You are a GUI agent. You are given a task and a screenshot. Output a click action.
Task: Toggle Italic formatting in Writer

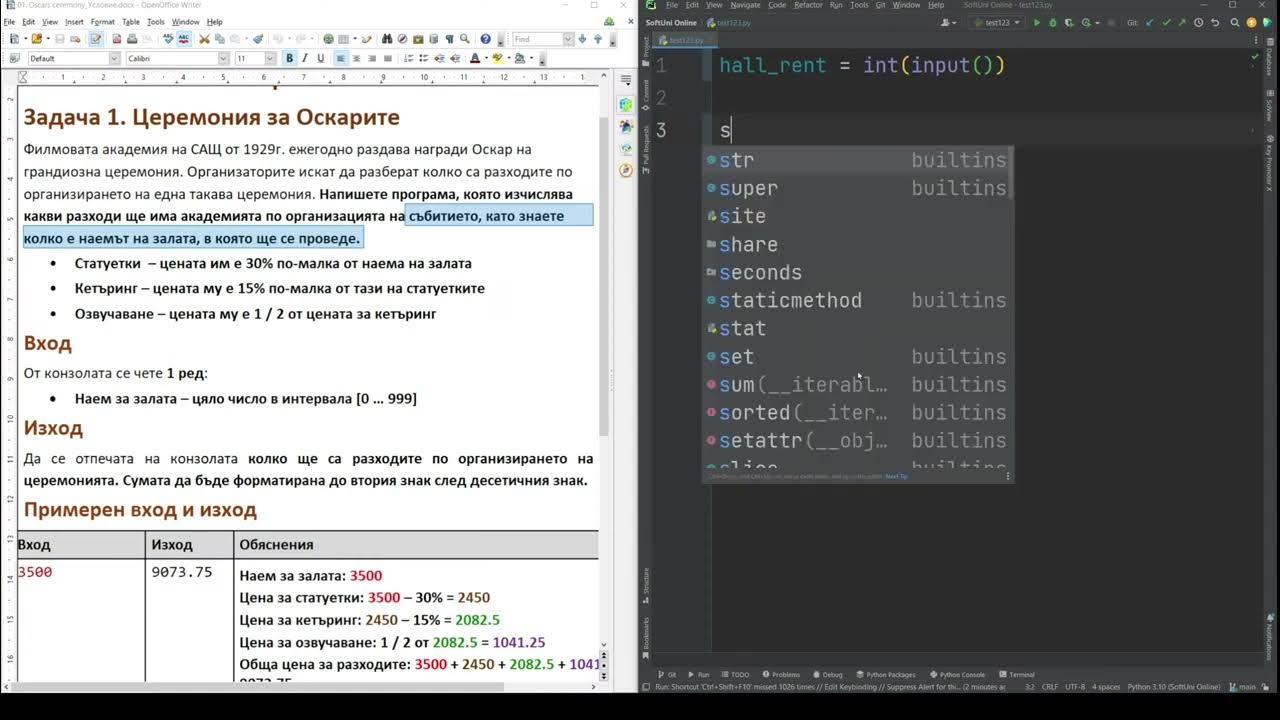304,58
